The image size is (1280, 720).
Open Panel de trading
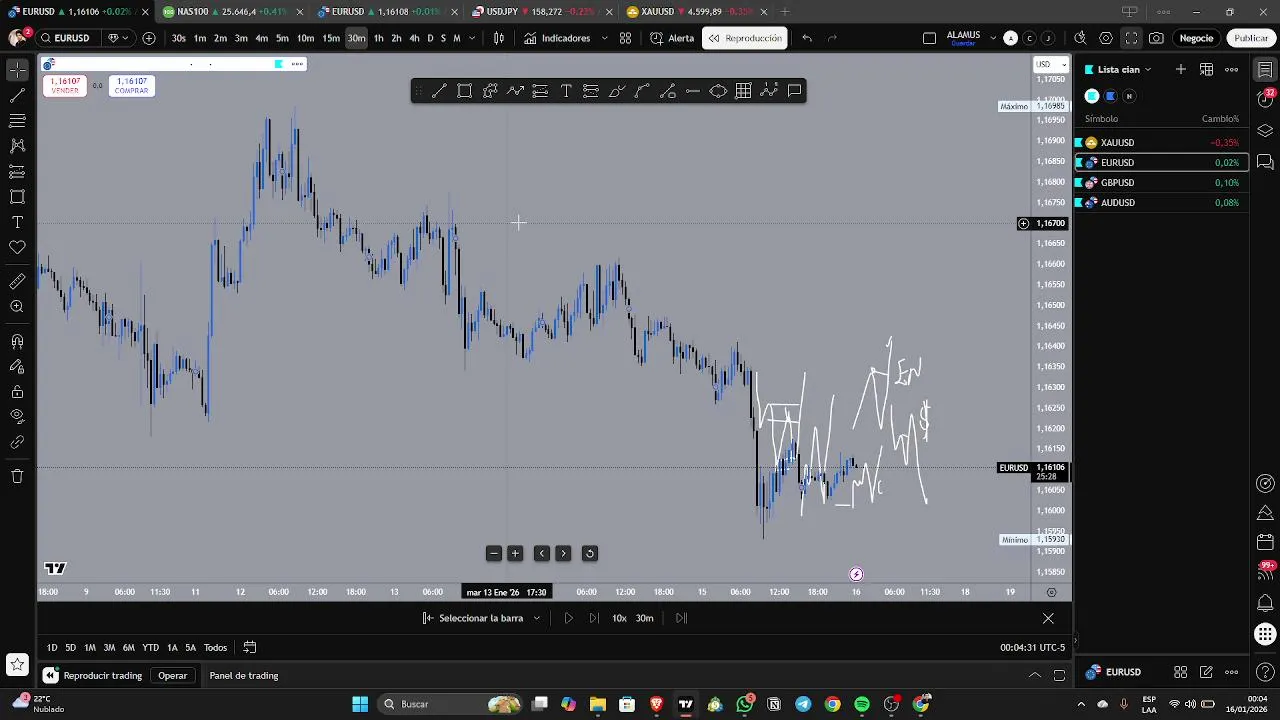point(244,676)
